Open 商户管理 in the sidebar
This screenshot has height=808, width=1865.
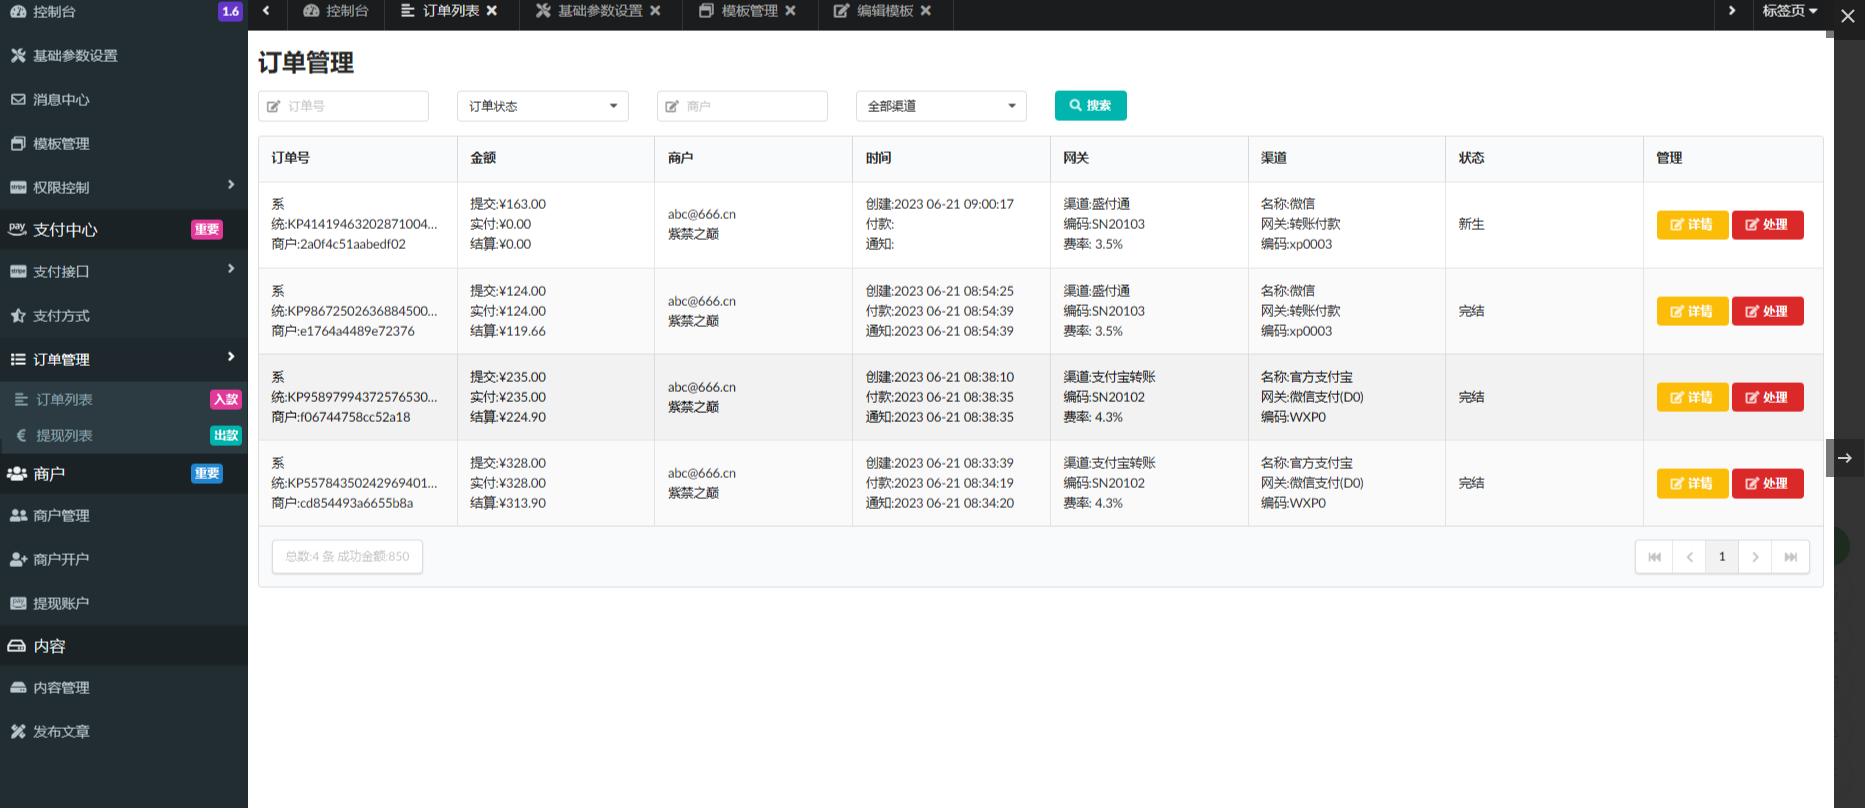(x=124, y=516)
